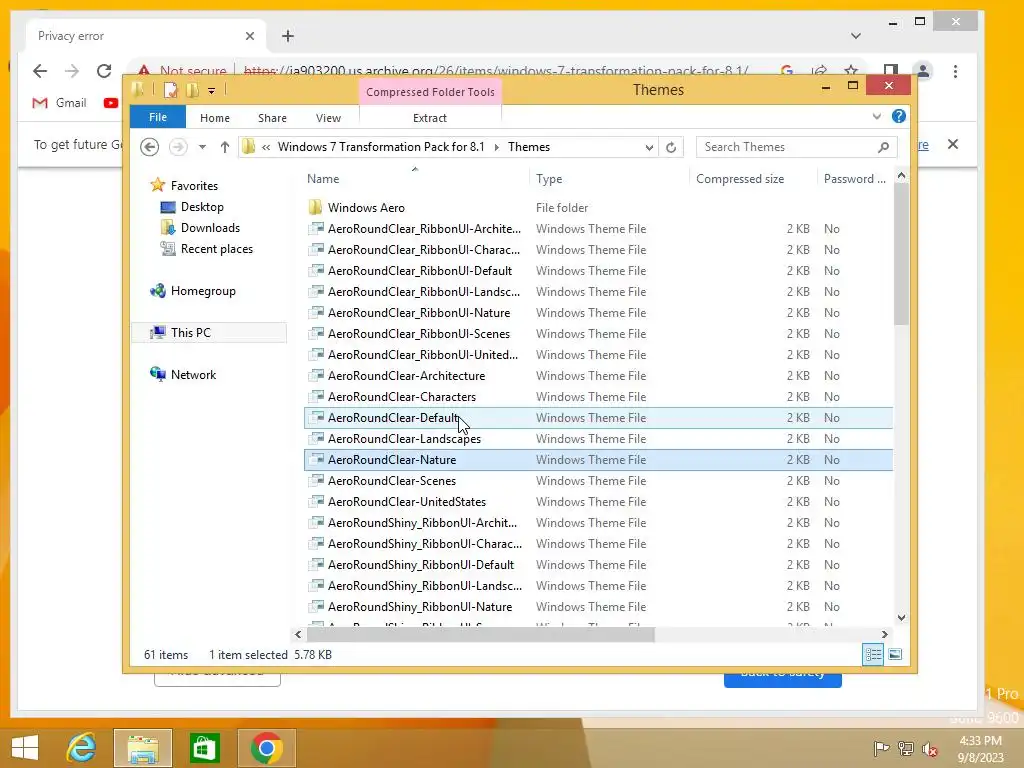1024x768 pixels.
Task: Open Downloads in the navigation pane
Action: [x=210, y=227]
